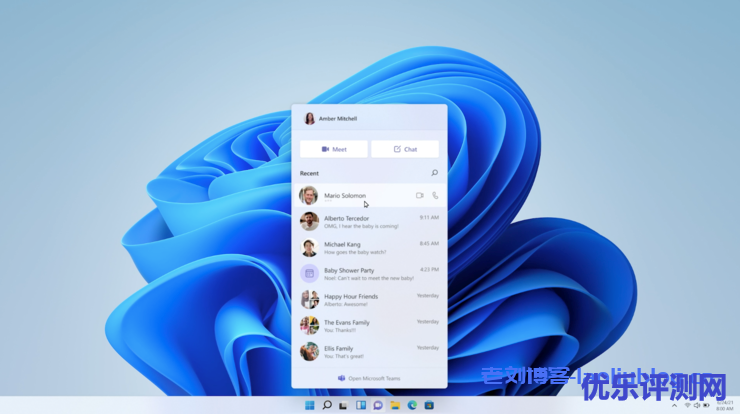This screenshot has height=414, width=740.
Task: Open the Chat icon in the taskbar
Action: [x=377, y=405]
